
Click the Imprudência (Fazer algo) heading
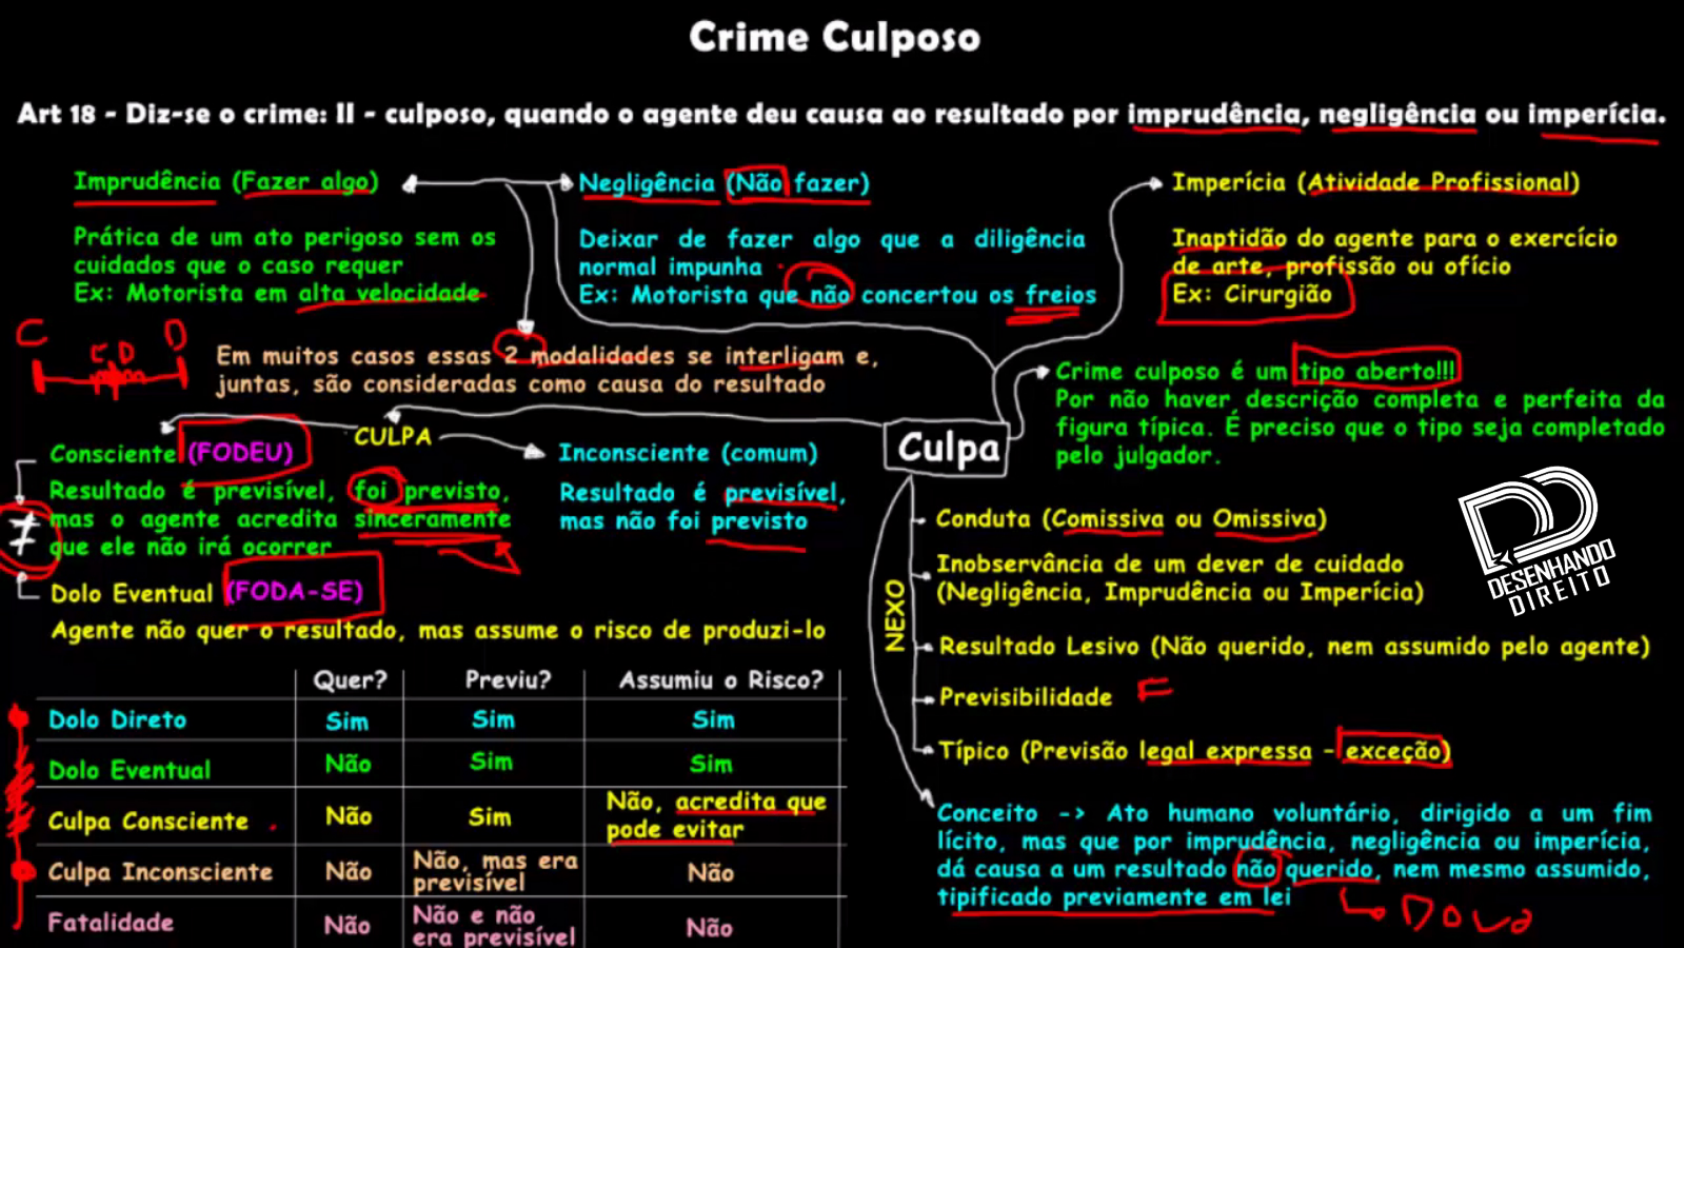pyautogui.click(x=225, y=182)
